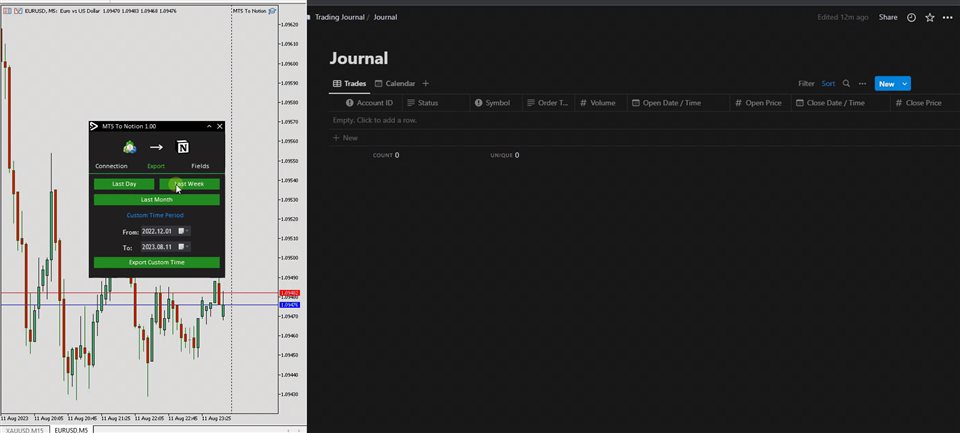Open database view options three dots

point(862,83)
